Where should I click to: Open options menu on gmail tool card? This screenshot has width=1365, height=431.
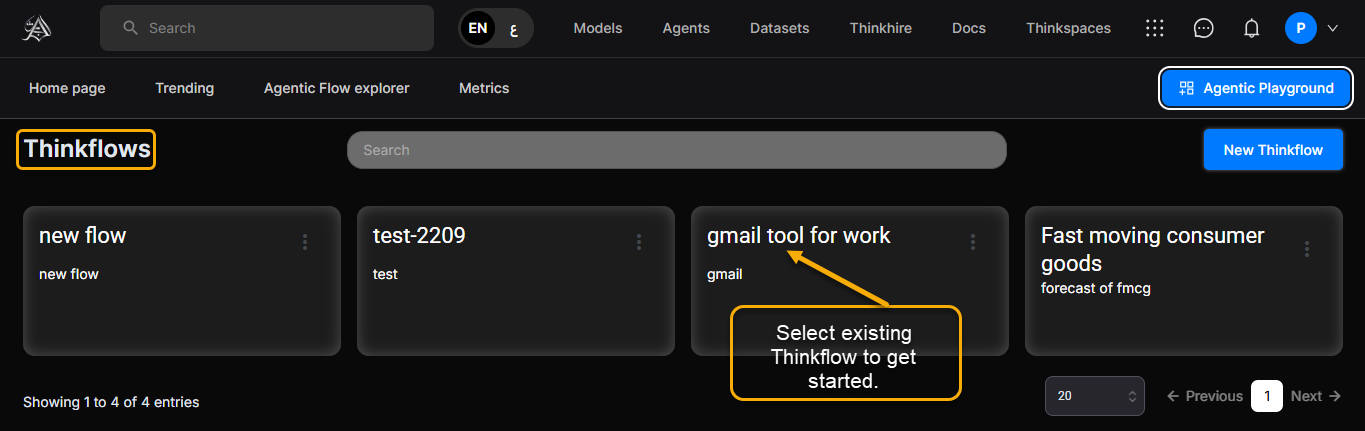pyautogui.click(x=973, y=242)
